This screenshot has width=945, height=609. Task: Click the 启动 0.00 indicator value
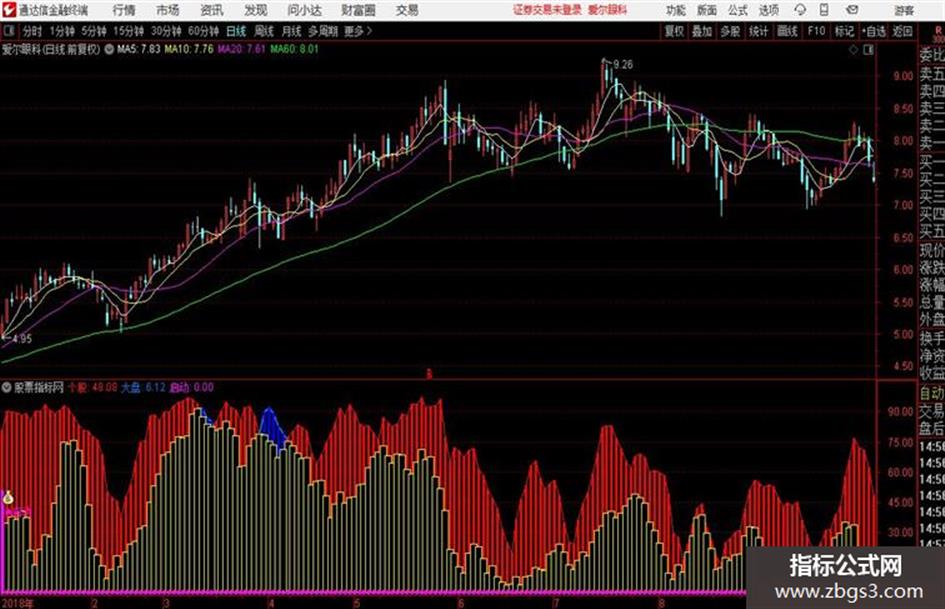pos(192,387)
